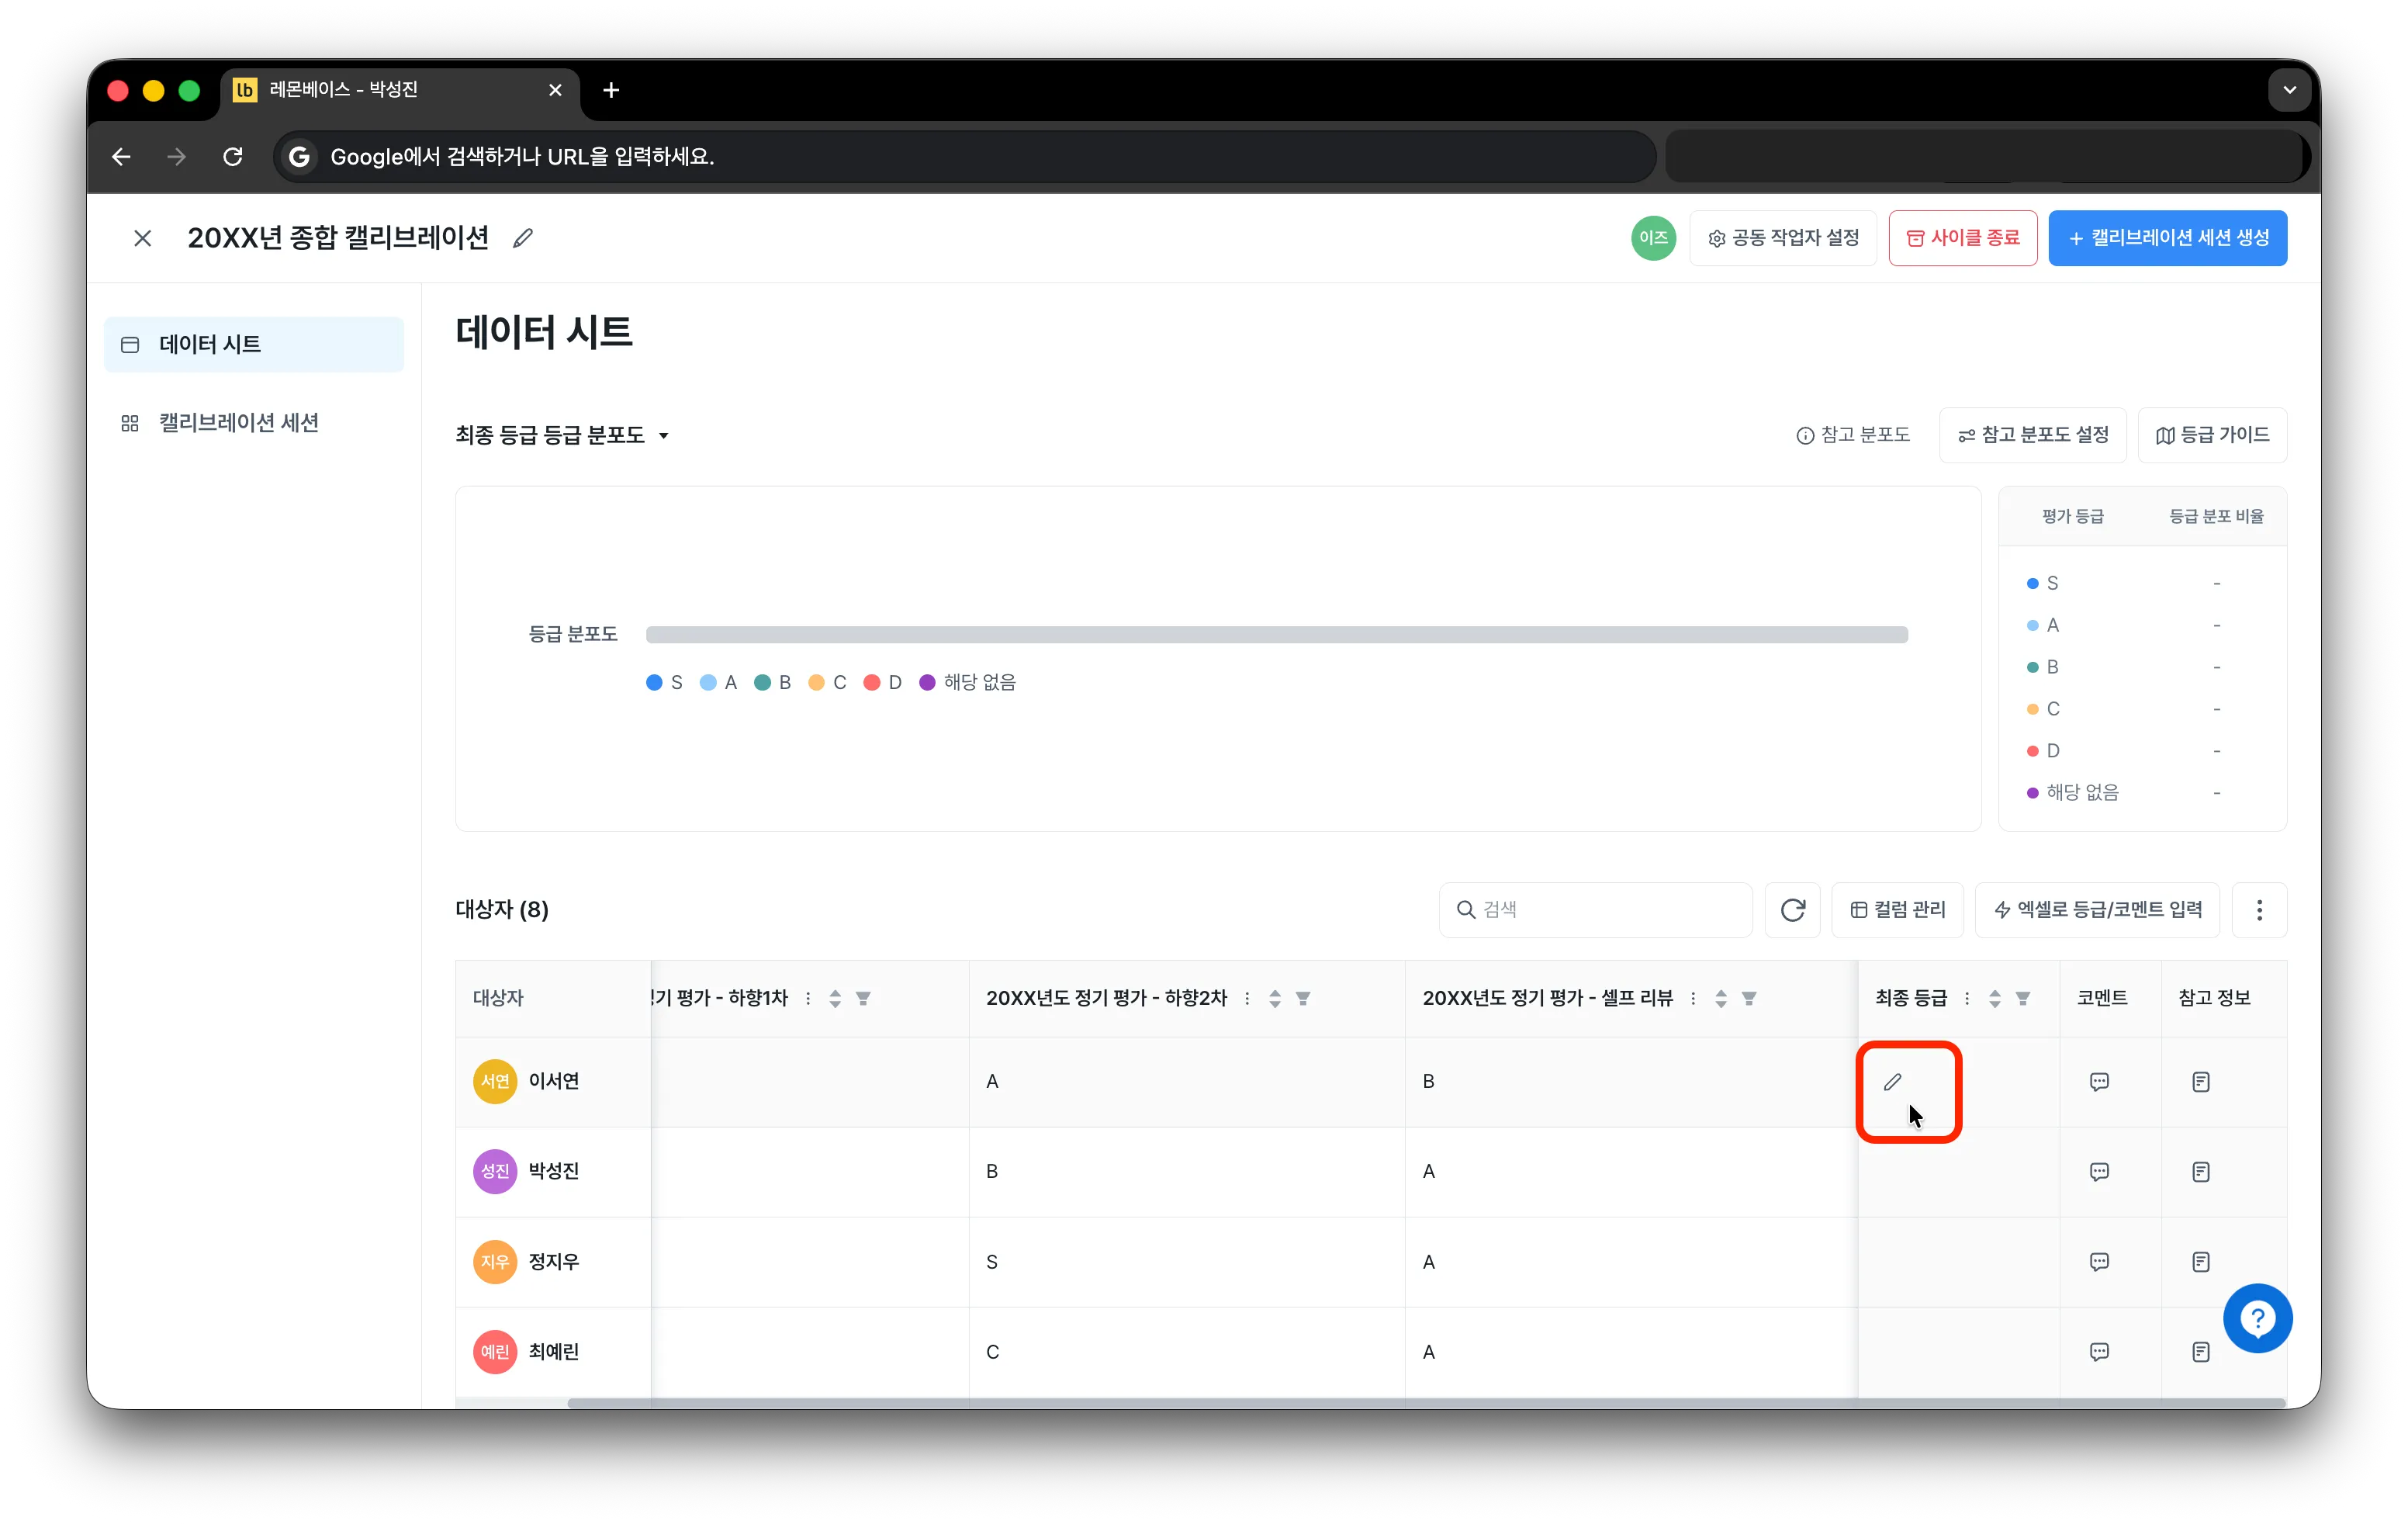Open 참고 정보 for 박성진
This screenshot has height=1524, width=2408.
pos(2201,1172)
